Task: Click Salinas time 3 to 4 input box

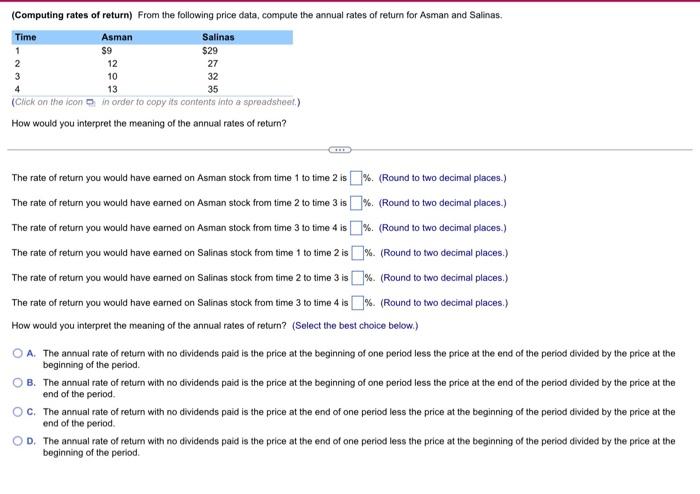Action: click(x=358, y=303)
